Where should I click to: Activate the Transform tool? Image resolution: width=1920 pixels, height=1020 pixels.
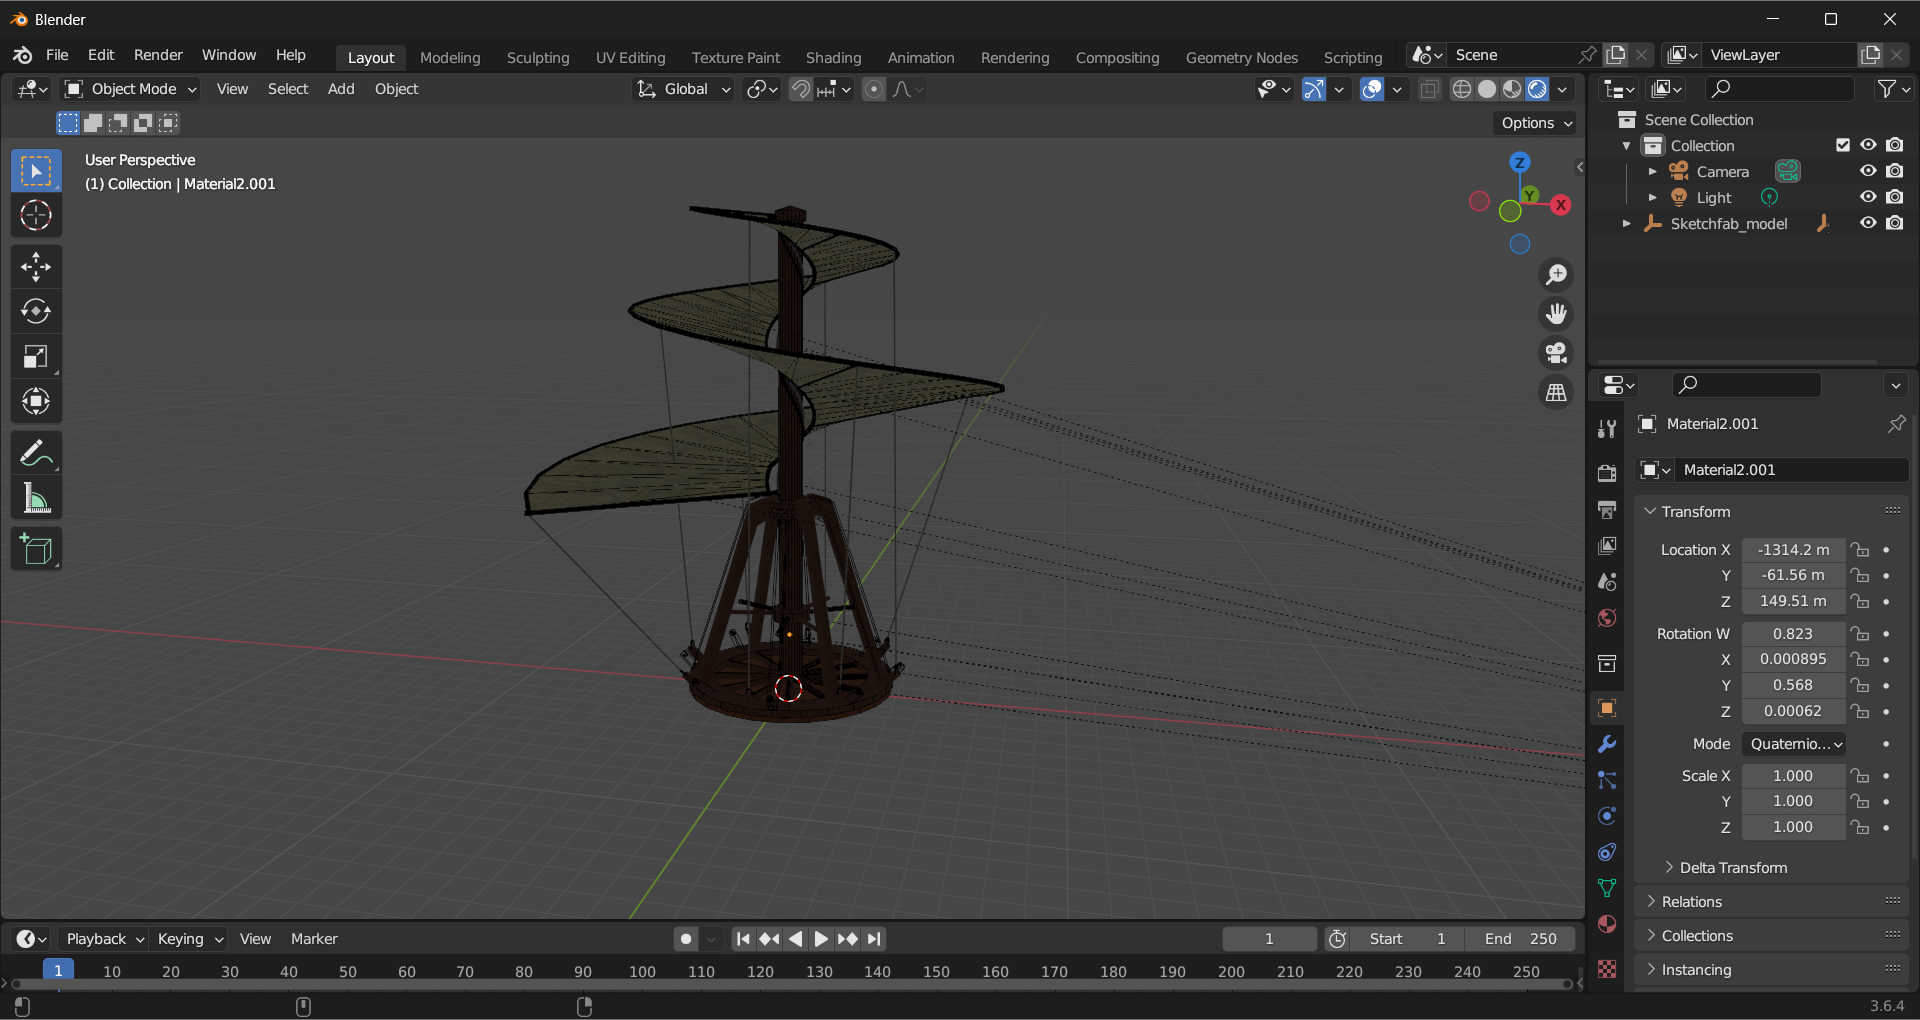[36, 401]
